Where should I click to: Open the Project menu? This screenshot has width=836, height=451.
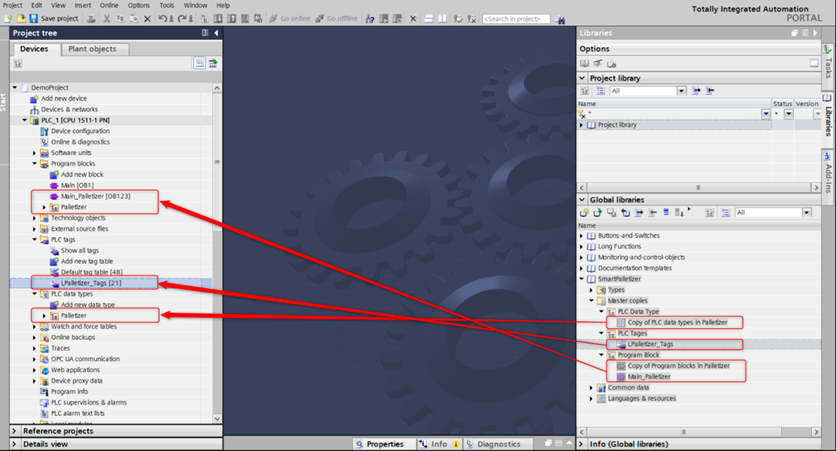(13, 5)
